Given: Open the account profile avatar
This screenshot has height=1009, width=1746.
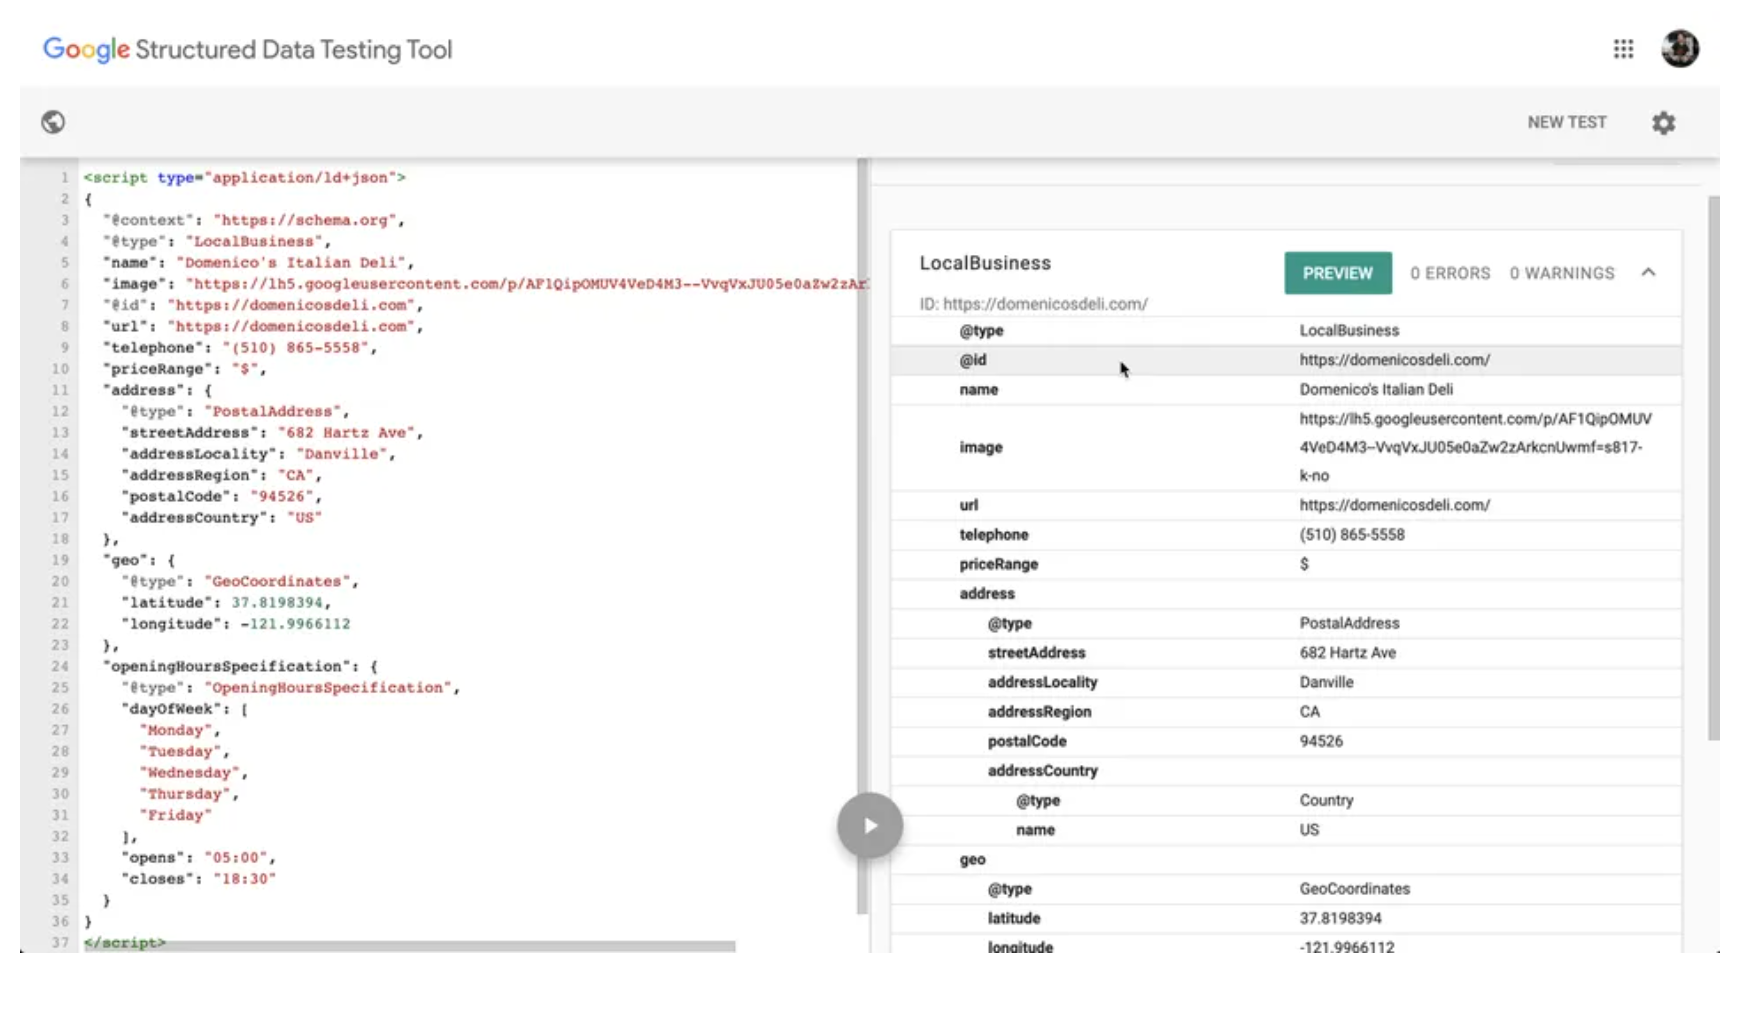Looking at the screenshot, I should (1680, 48).
